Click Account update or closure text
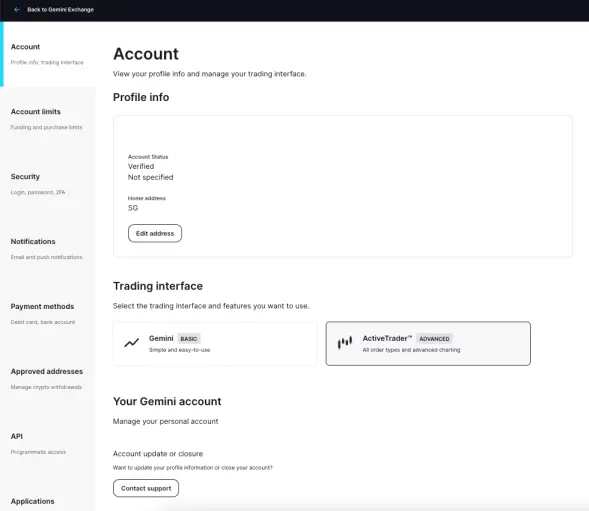The width and height of the screenshot is (589, 511). coord(158,454)
